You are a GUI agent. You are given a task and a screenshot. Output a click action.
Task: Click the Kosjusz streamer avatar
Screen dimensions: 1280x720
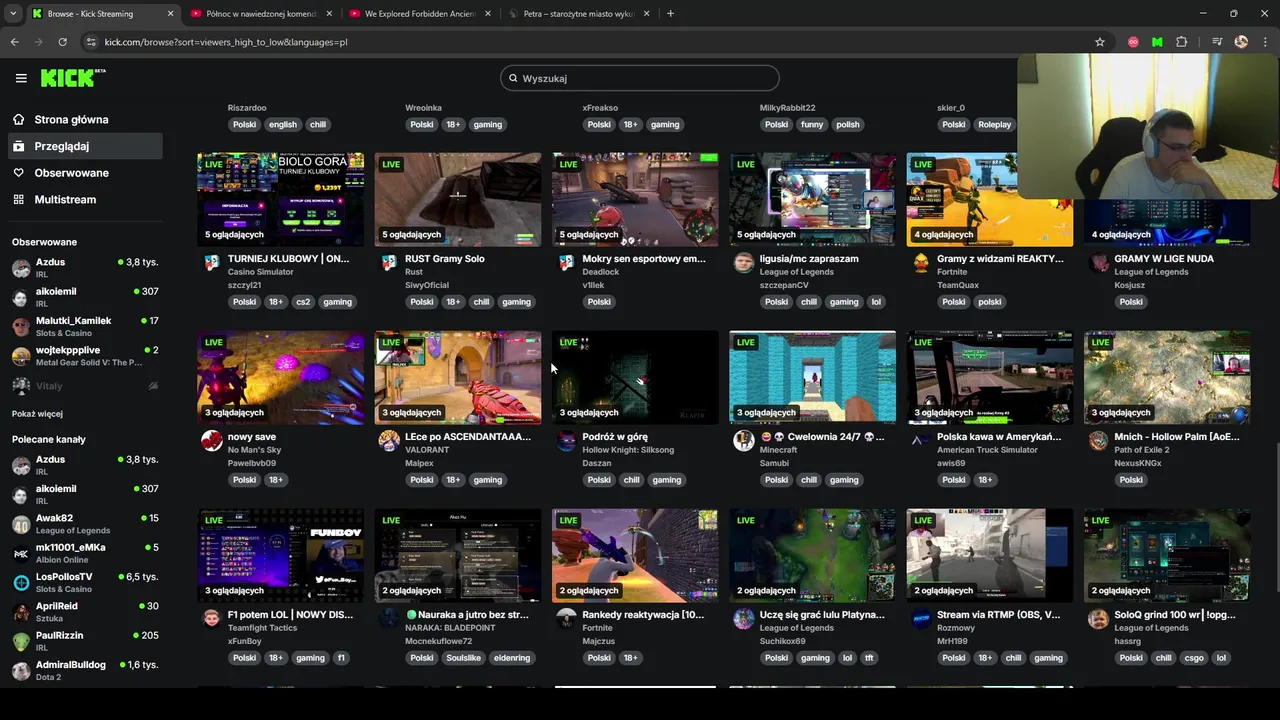1098,263
